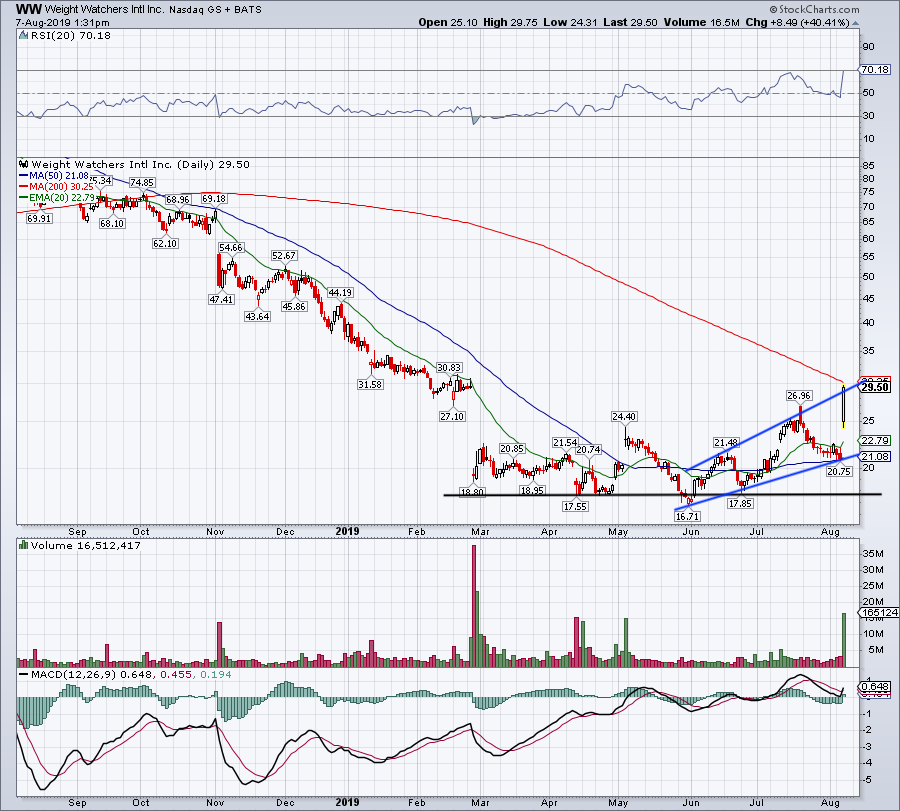Click the Last 29.50 header value

pyautogui.click(x=630, y=22)
